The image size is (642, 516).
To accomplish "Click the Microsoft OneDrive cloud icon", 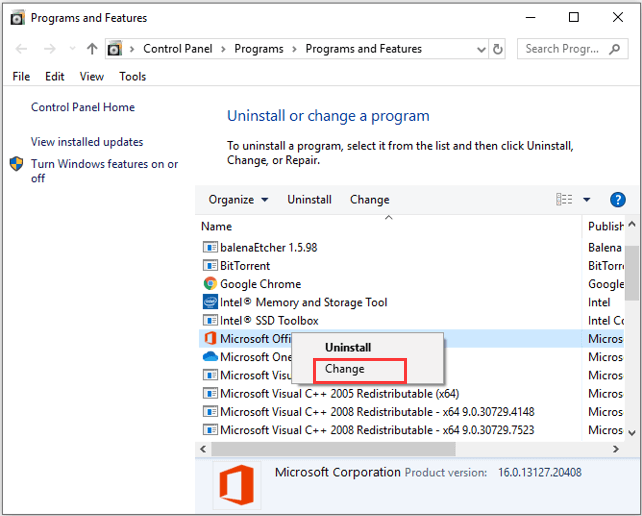I will point(210,357).
